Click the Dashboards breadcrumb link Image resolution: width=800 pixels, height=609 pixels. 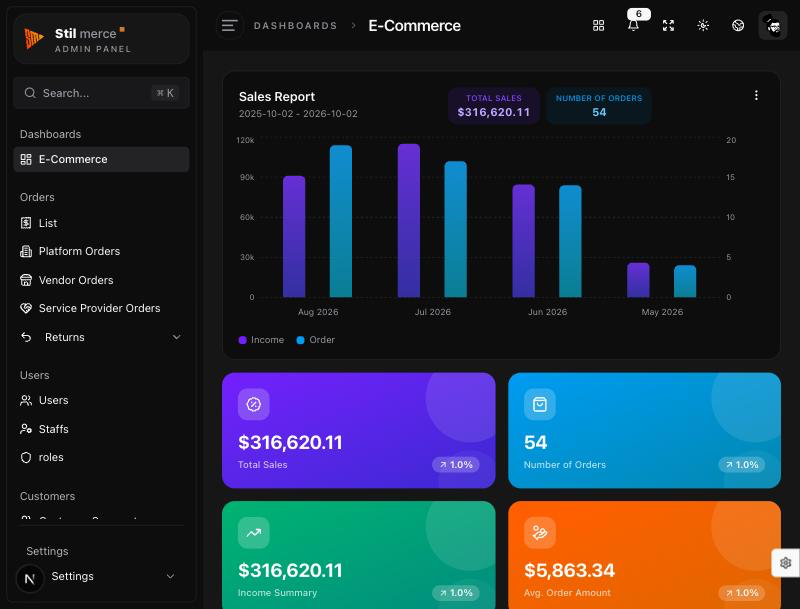[295, 26]
